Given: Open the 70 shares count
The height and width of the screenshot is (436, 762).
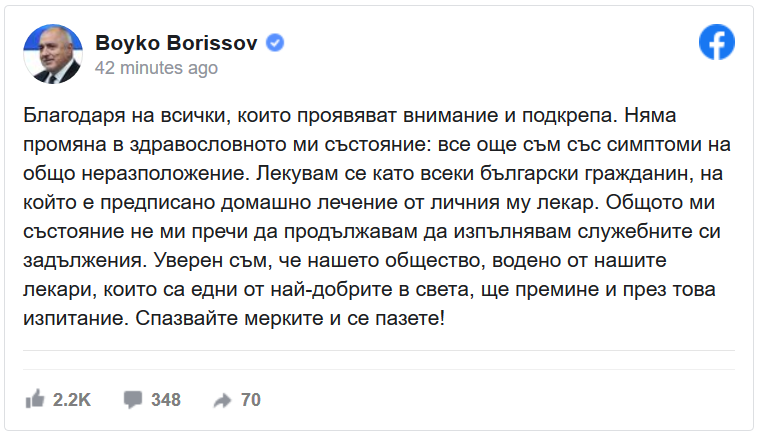Looking at the screenshot, I should pyautogui.click(x=251, y=400).
